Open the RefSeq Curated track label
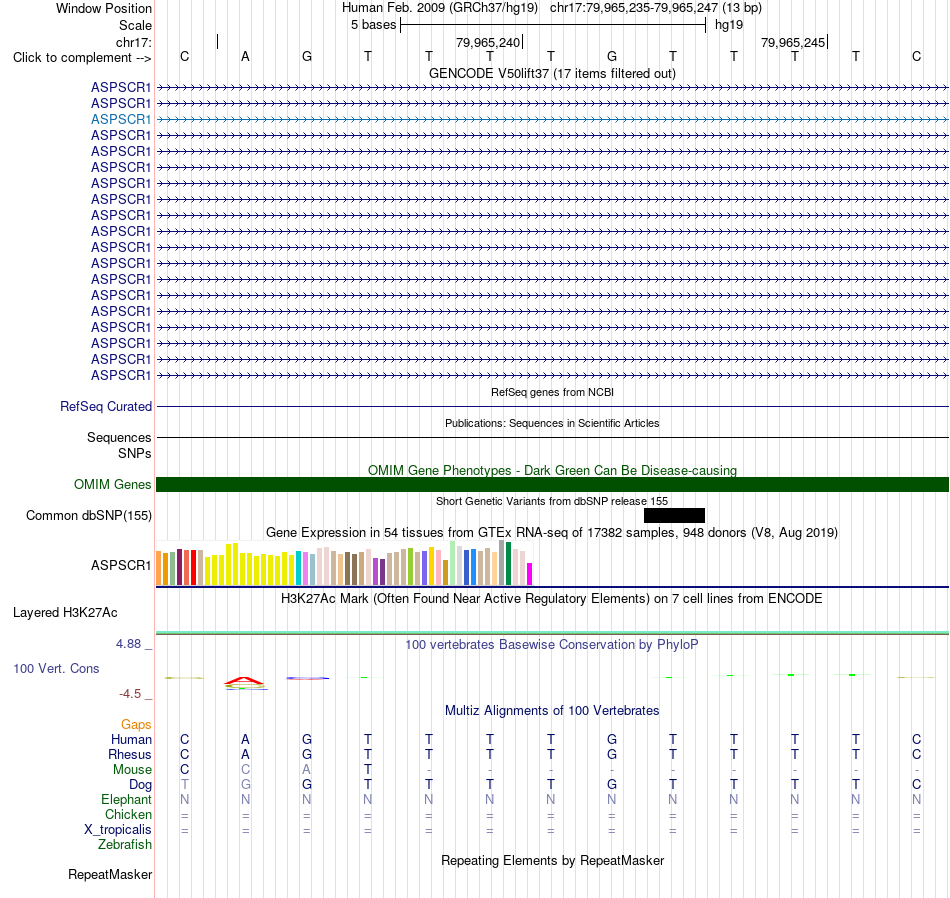This screenshot has width=950, height=898. point(105,407)
